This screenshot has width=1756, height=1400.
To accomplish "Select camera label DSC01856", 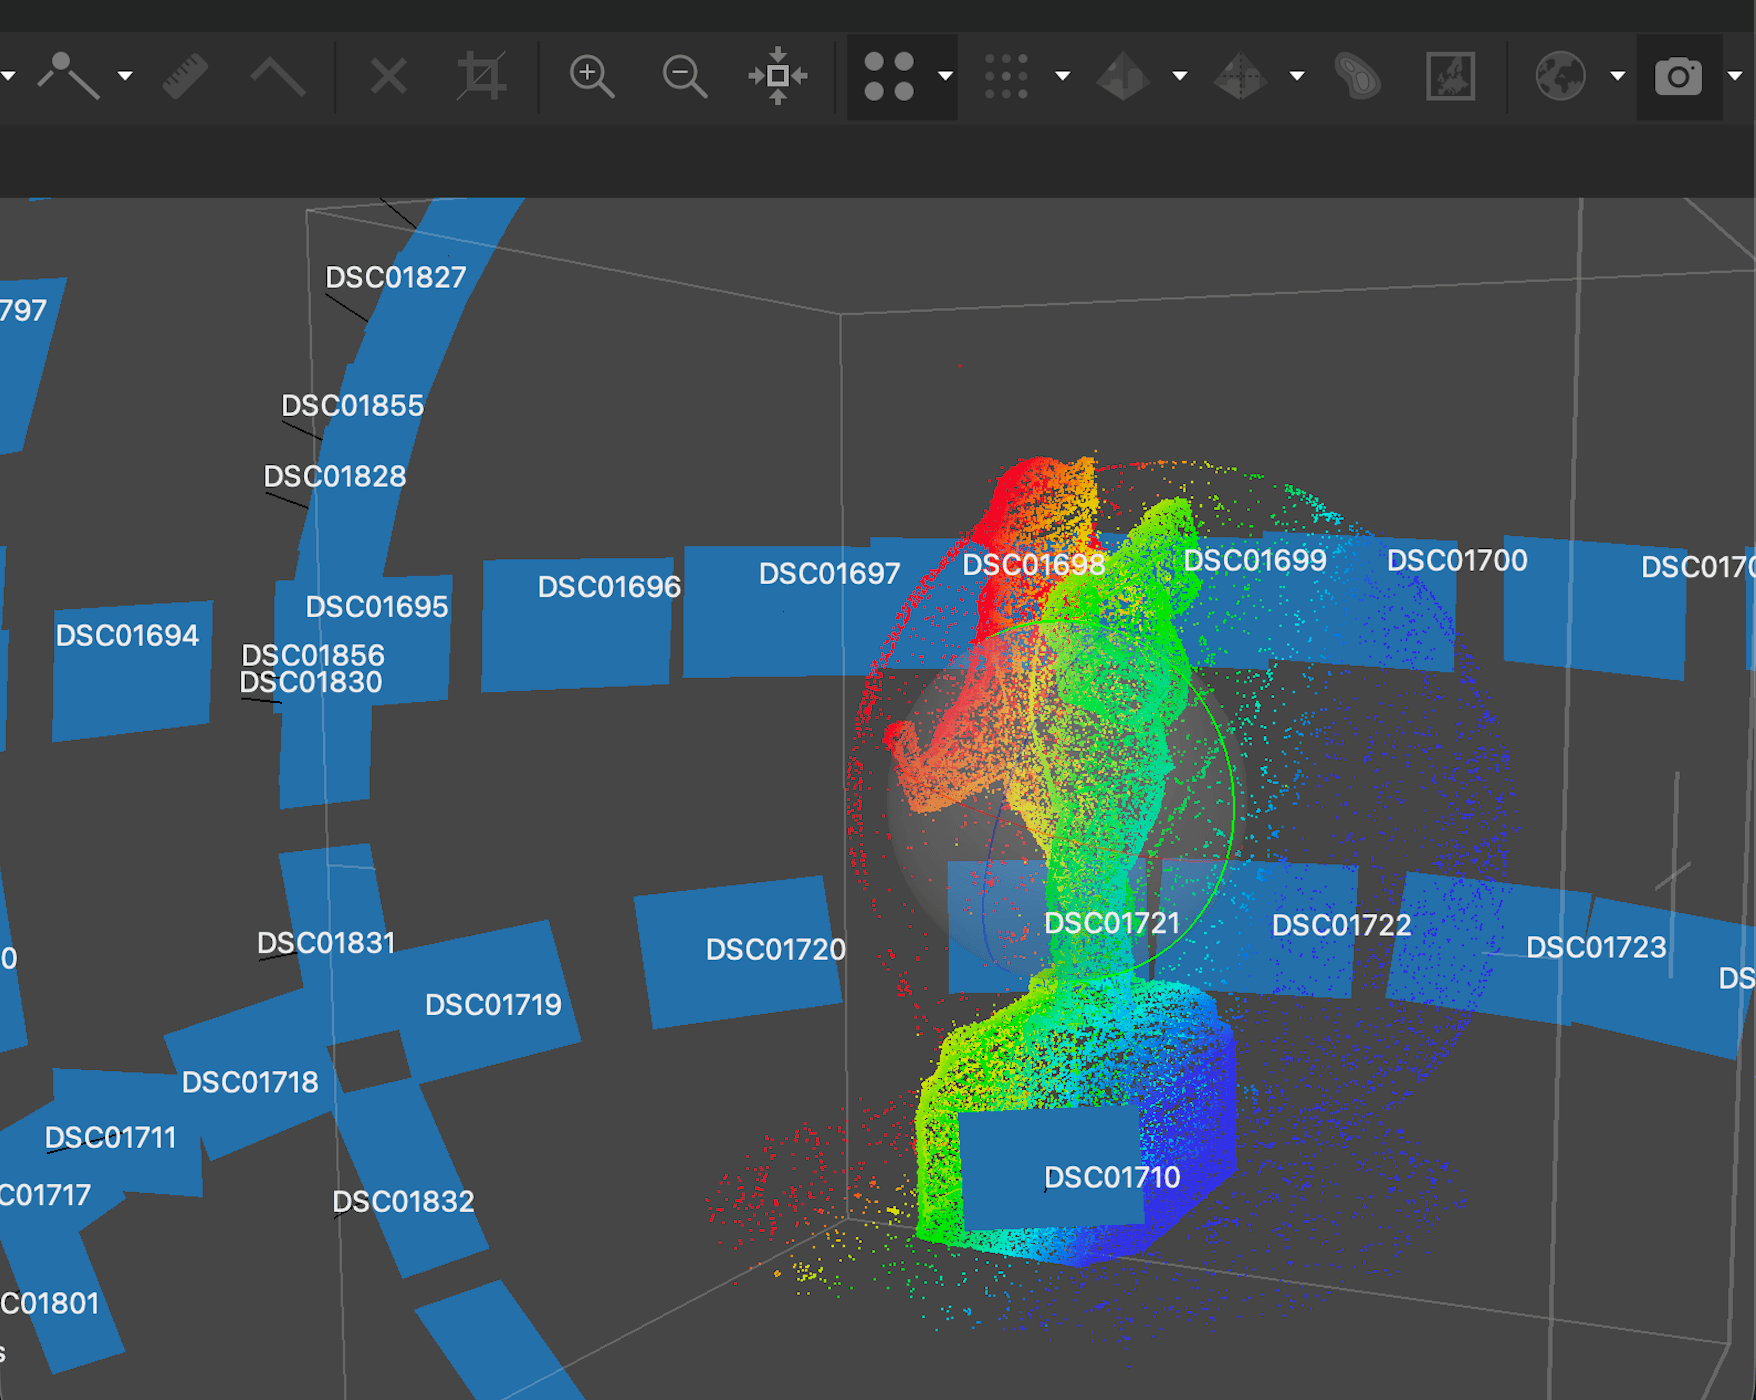I will [313, 655].
